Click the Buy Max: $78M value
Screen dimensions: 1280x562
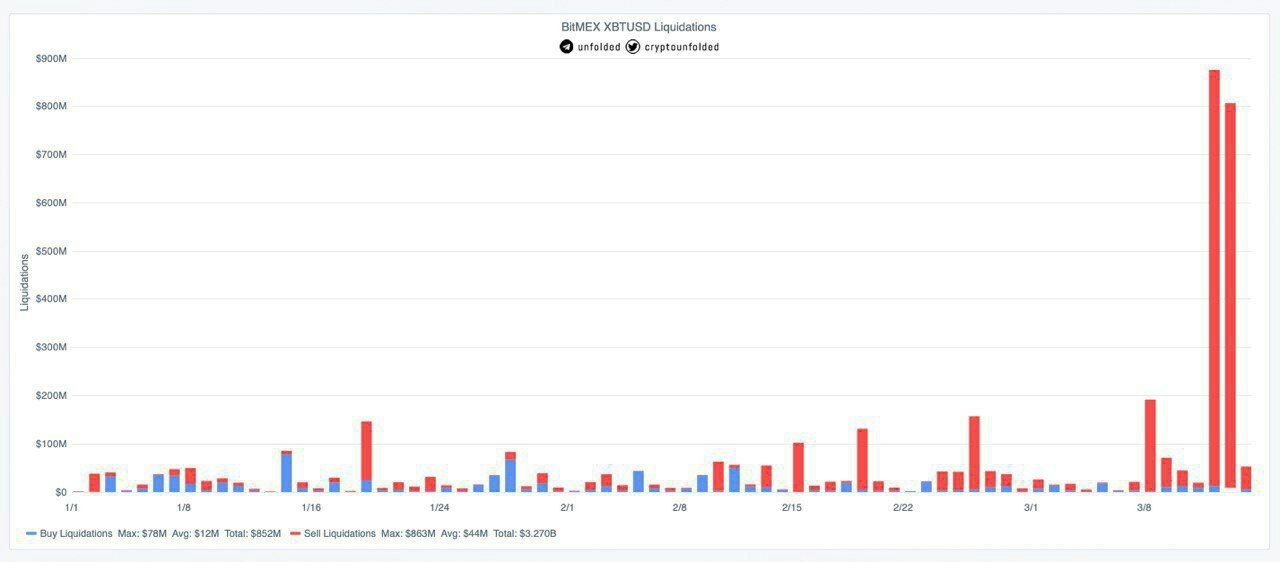point(142,534)
